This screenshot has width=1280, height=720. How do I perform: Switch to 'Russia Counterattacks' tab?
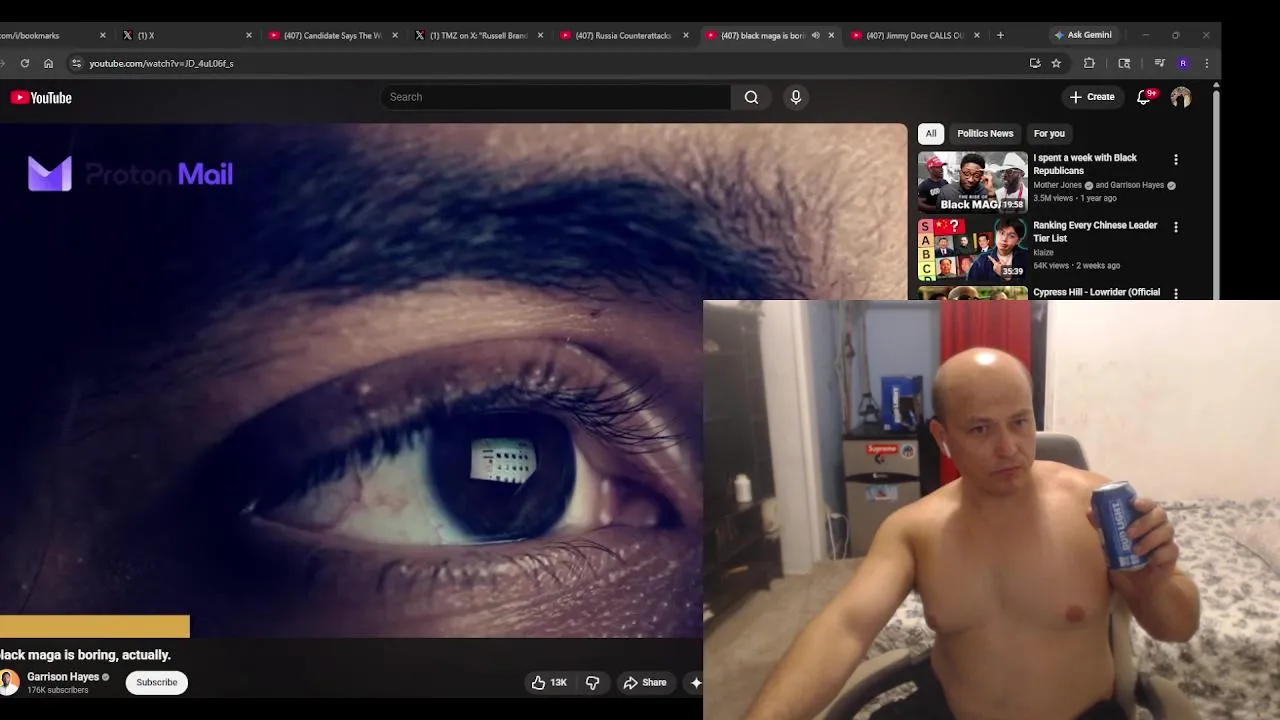[x=623, y=35]
